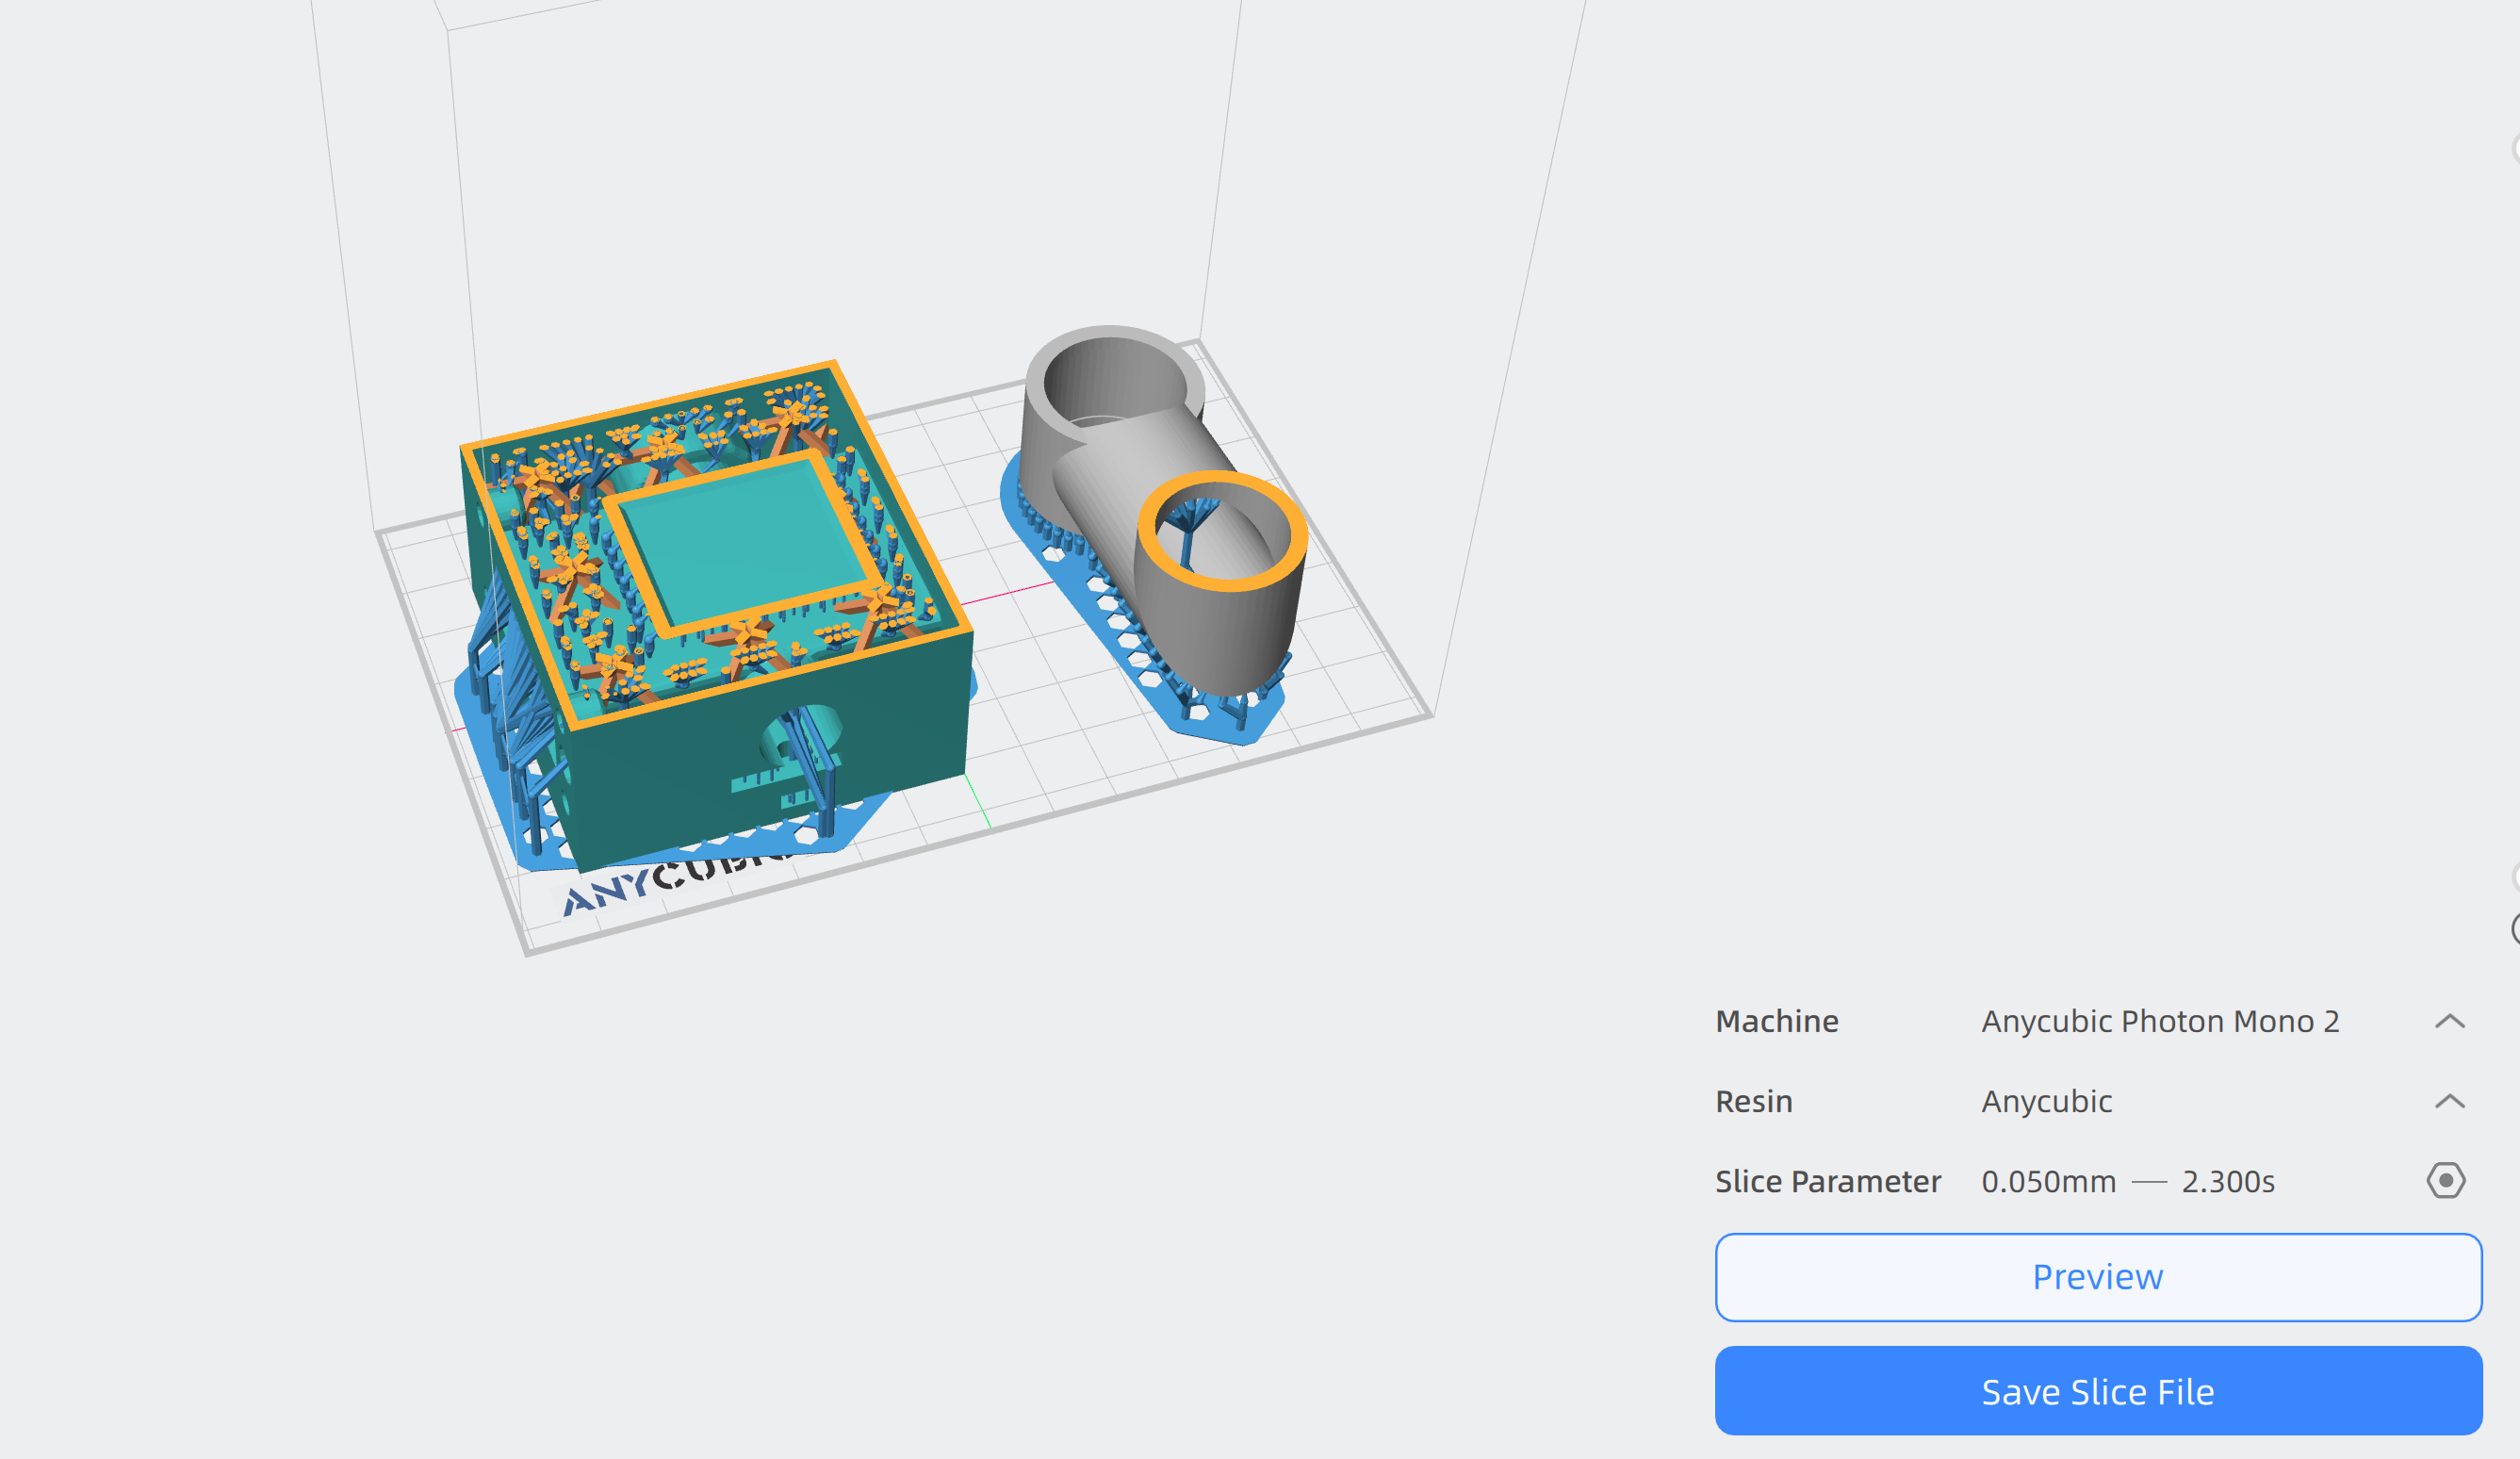
Task: Open the Anycubic Photon Mono 2 machine selector
Action: pos(2160,1021)
